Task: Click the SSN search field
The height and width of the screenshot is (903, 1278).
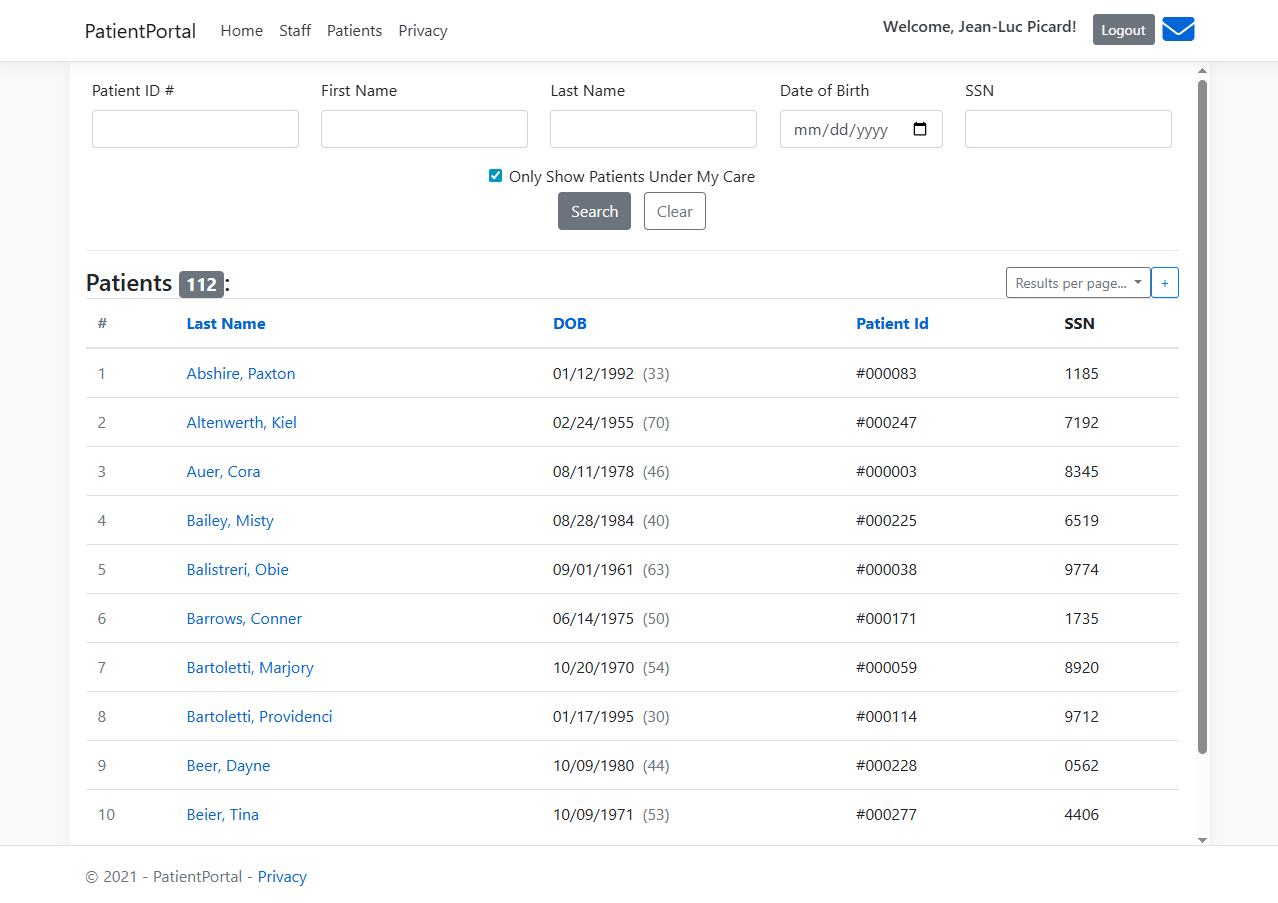Action: tap(1067, 128)
